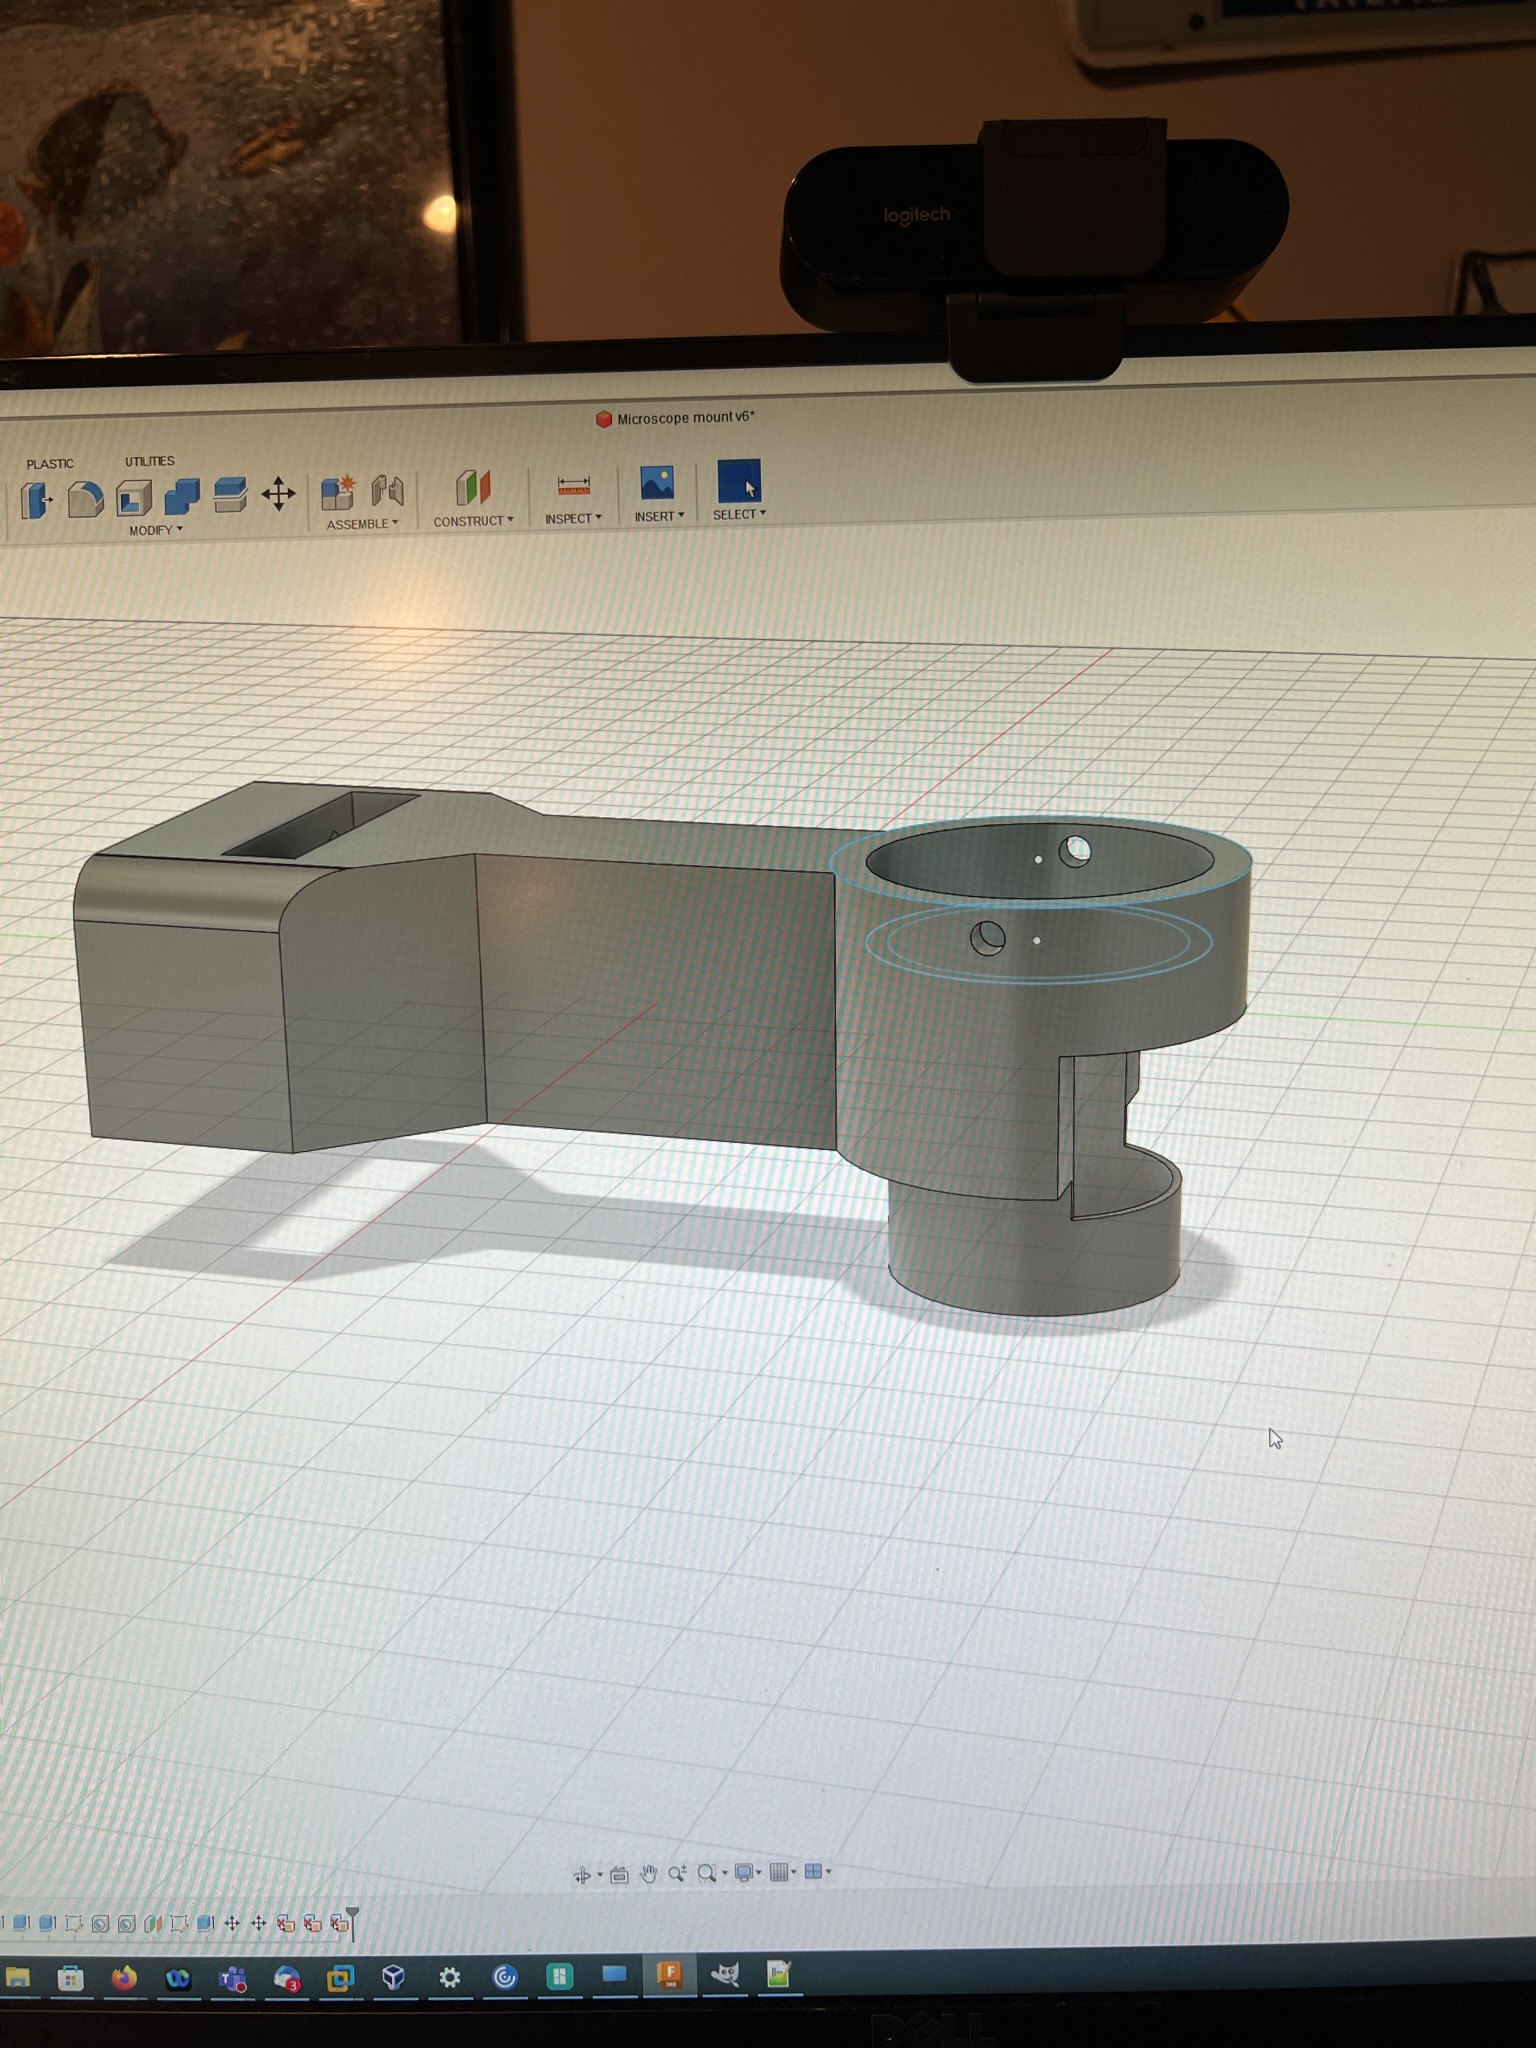1536x2048 pixels.
Task: Click the rectangular slot on the mount top
Action: point(320,825)
